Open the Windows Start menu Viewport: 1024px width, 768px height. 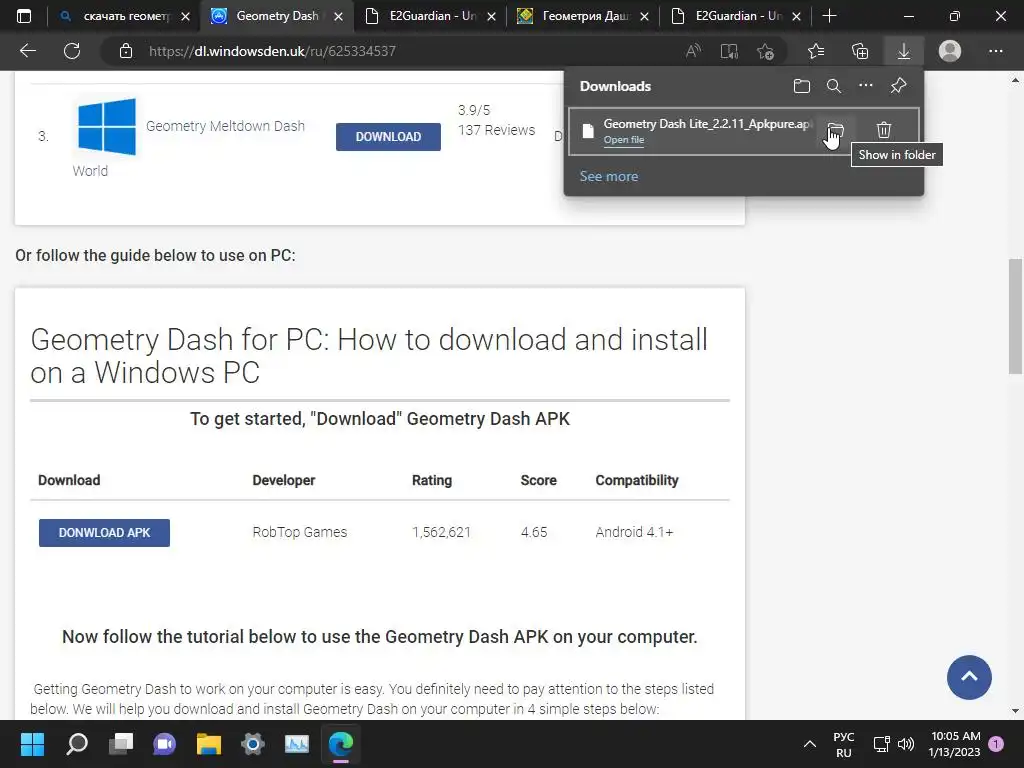[x=32, y=744]
